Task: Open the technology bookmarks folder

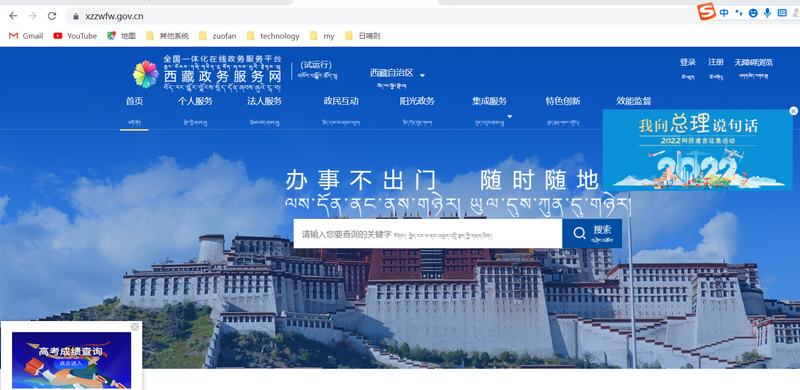Action: coord(273,36)
